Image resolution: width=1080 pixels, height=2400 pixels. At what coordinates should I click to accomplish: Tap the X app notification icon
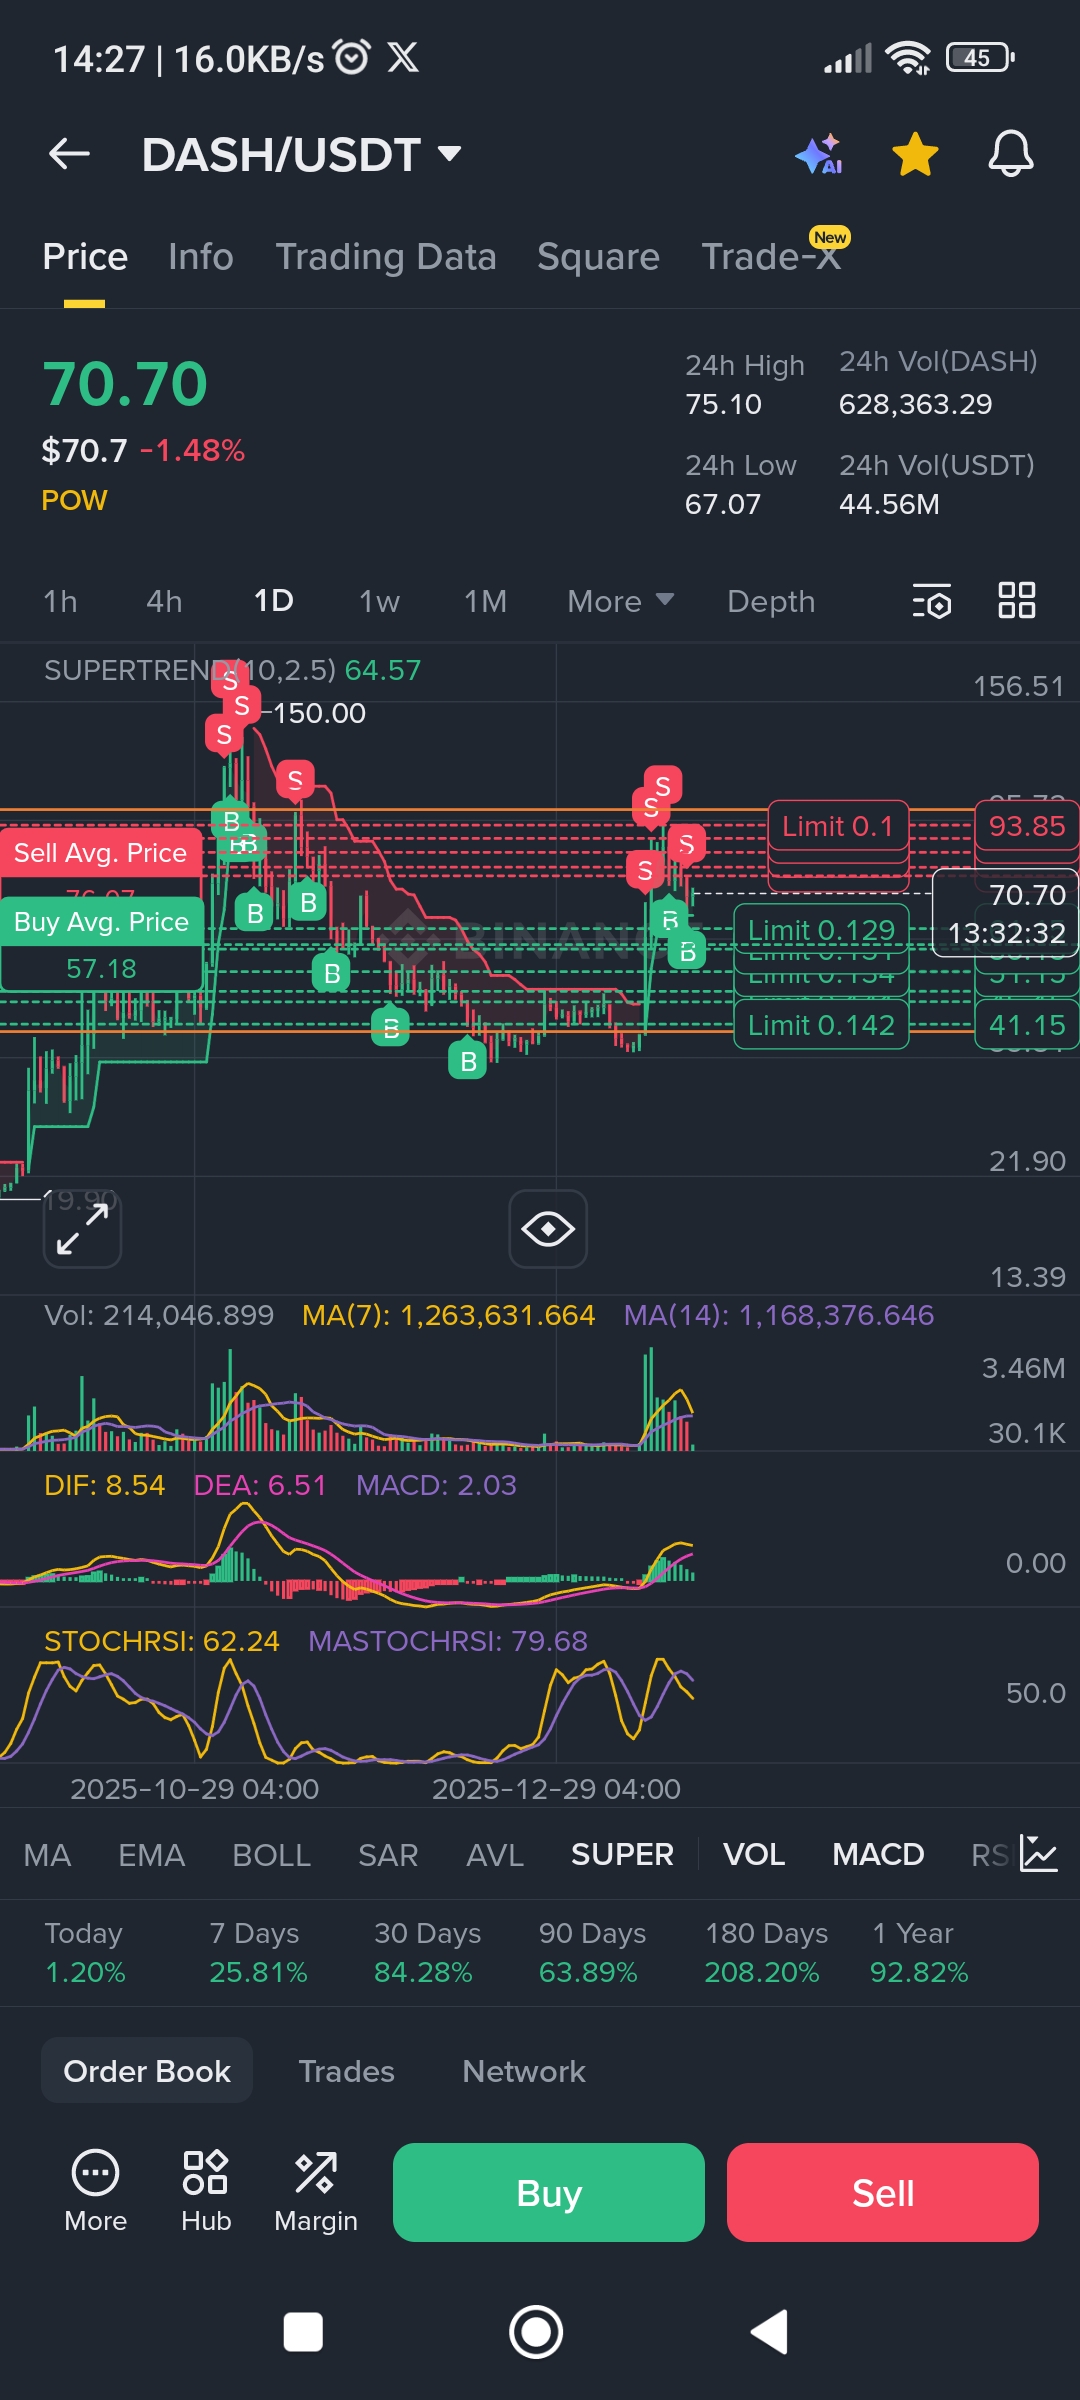coord(403,57)
